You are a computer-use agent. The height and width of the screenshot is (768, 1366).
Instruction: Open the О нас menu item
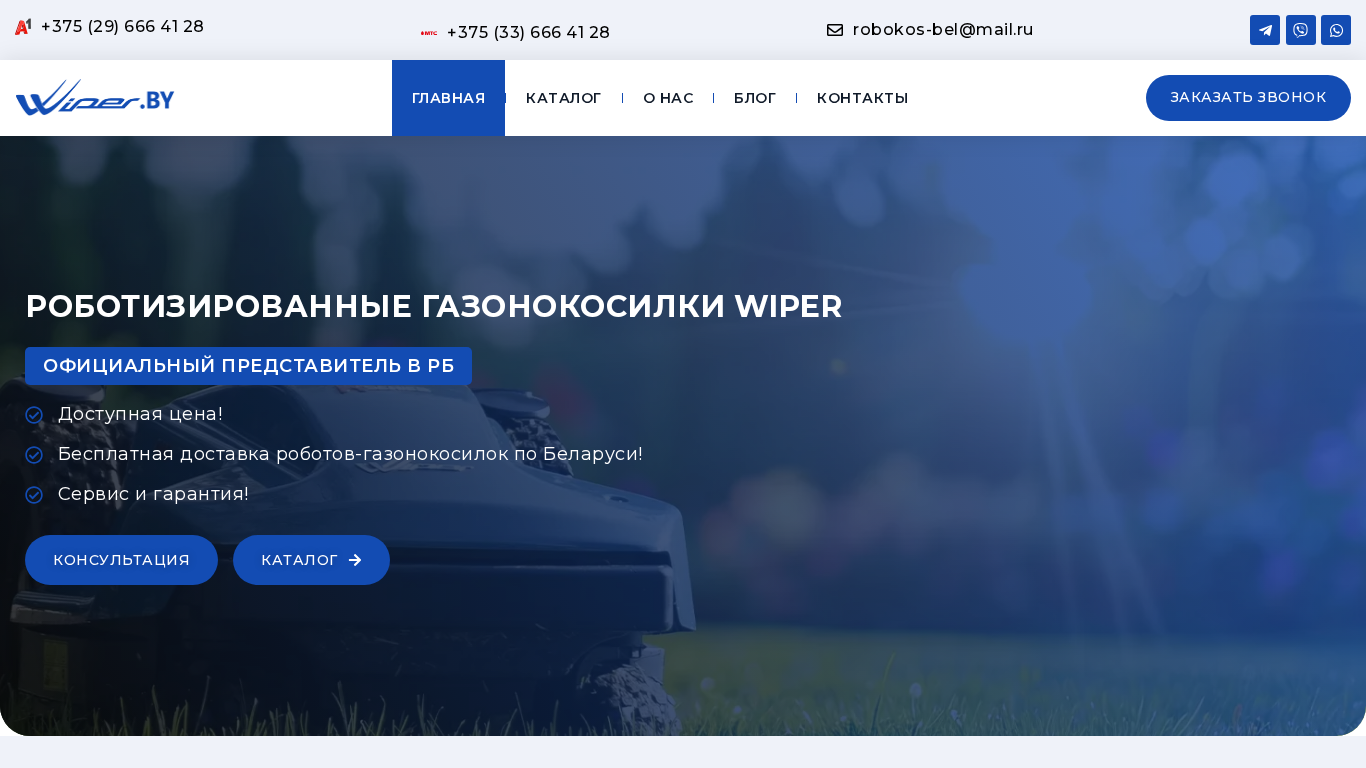(x=668, y=98)
